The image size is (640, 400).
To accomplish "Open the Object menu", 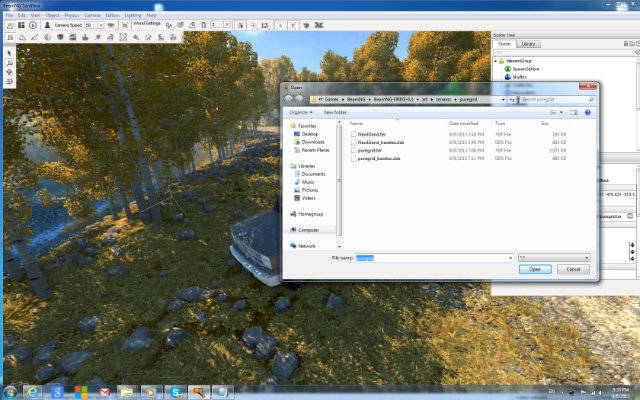I will coord(52,15).
